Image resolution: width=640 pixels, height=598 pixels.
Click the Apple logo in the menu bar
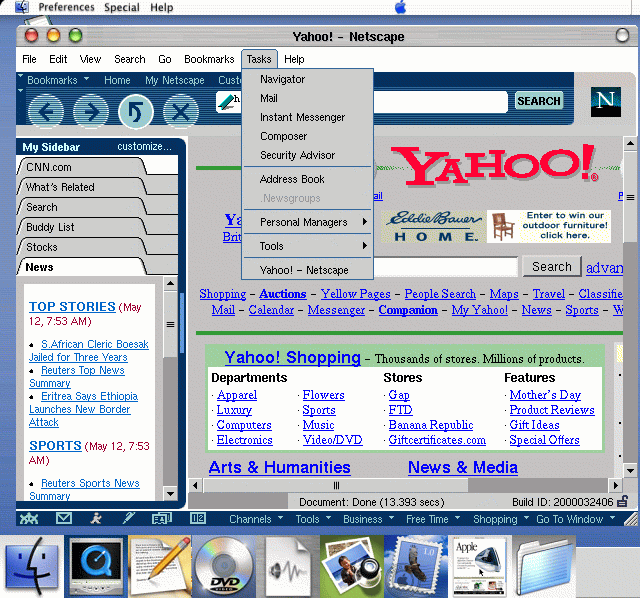click(x=401, y=7)
